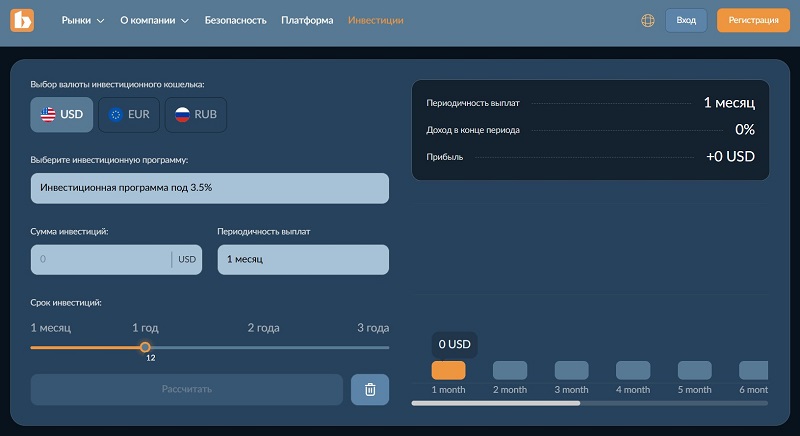
Task: Click the trash bin reset icon
Action: coord(369,389)
